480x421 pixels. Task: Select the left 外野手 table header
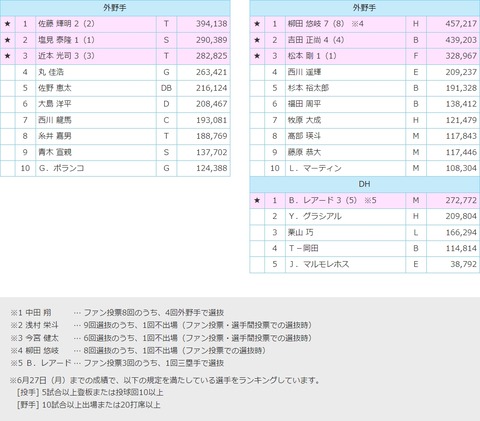click(x=115, y=8)
